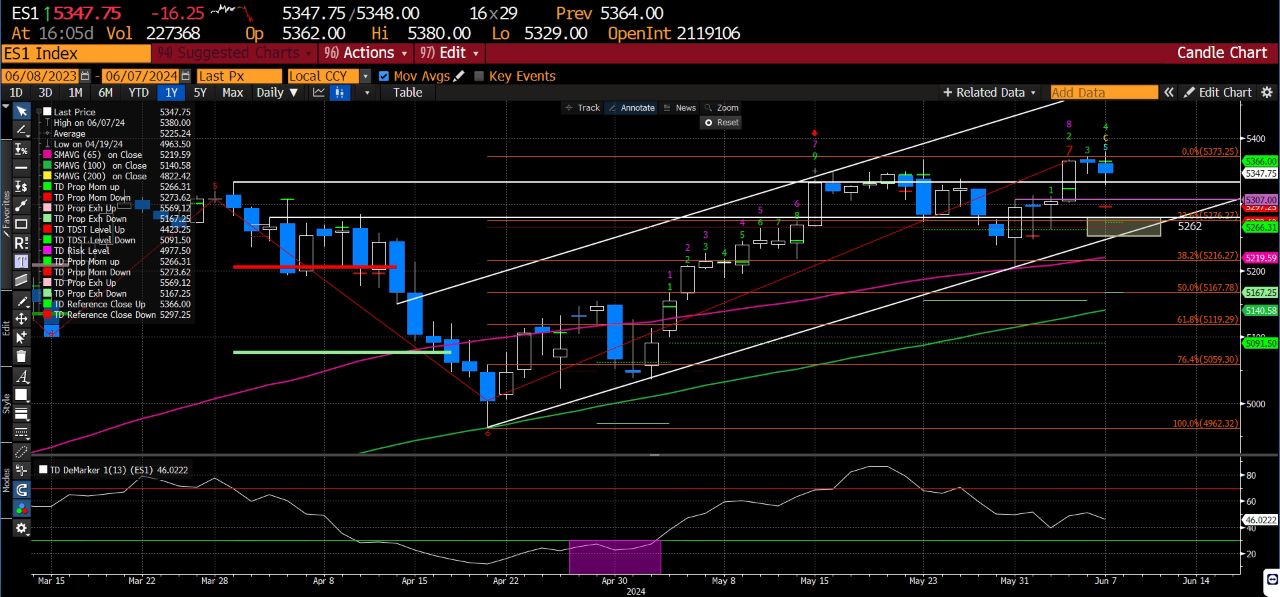Open the Suggested Charts dropdown
The height and width of the screenshot is (597, 1280).
point(236,53)
